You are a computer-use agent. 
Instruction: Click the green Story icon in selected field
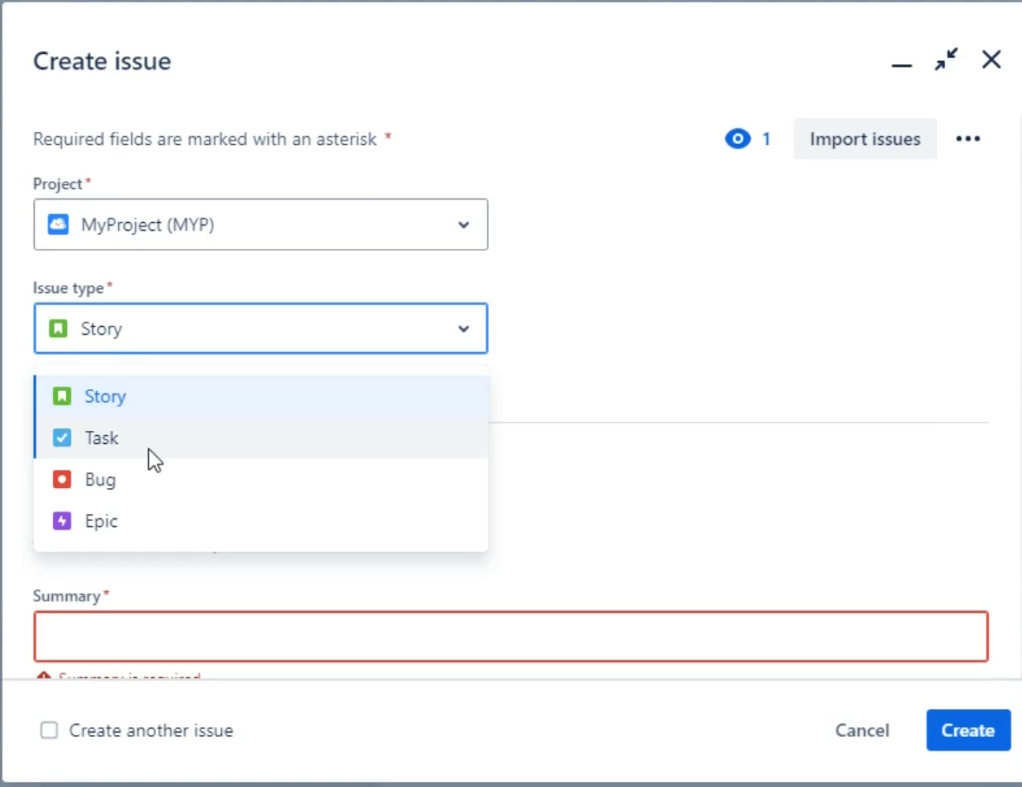click(x=58, y=328)
